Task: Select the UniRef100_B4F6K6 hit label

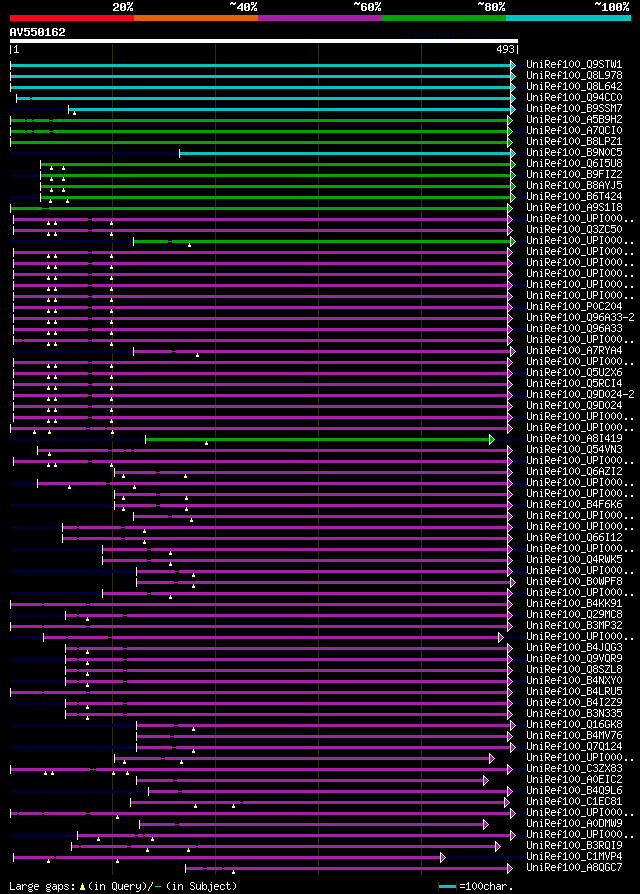Action: [574, 505]
